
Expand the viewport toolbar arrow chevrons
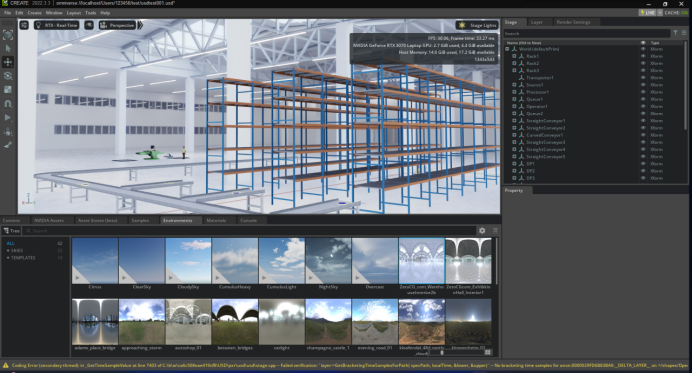[140, 25]
